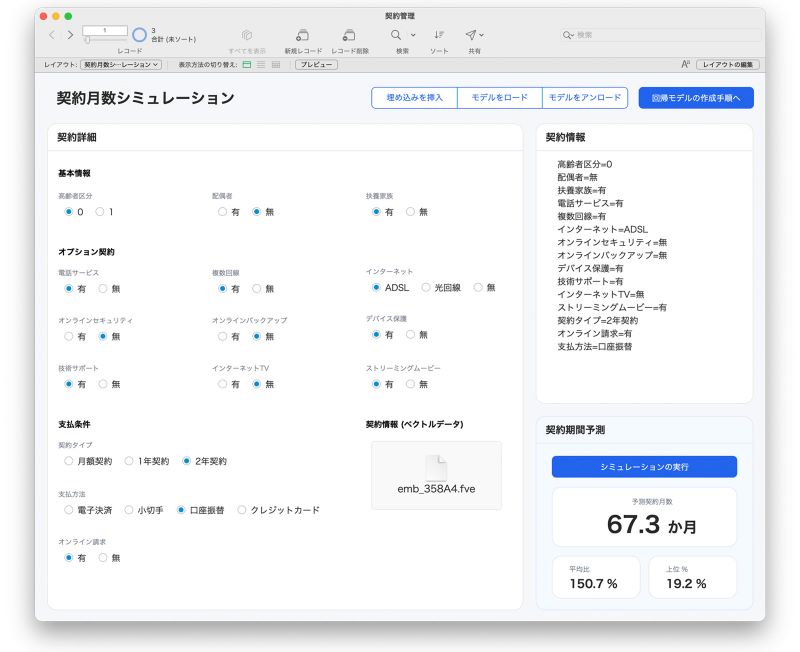This screenshot has height=652, width=800.
Task: Click the 新規レコード icon
Action: click(x=303, y=35)
